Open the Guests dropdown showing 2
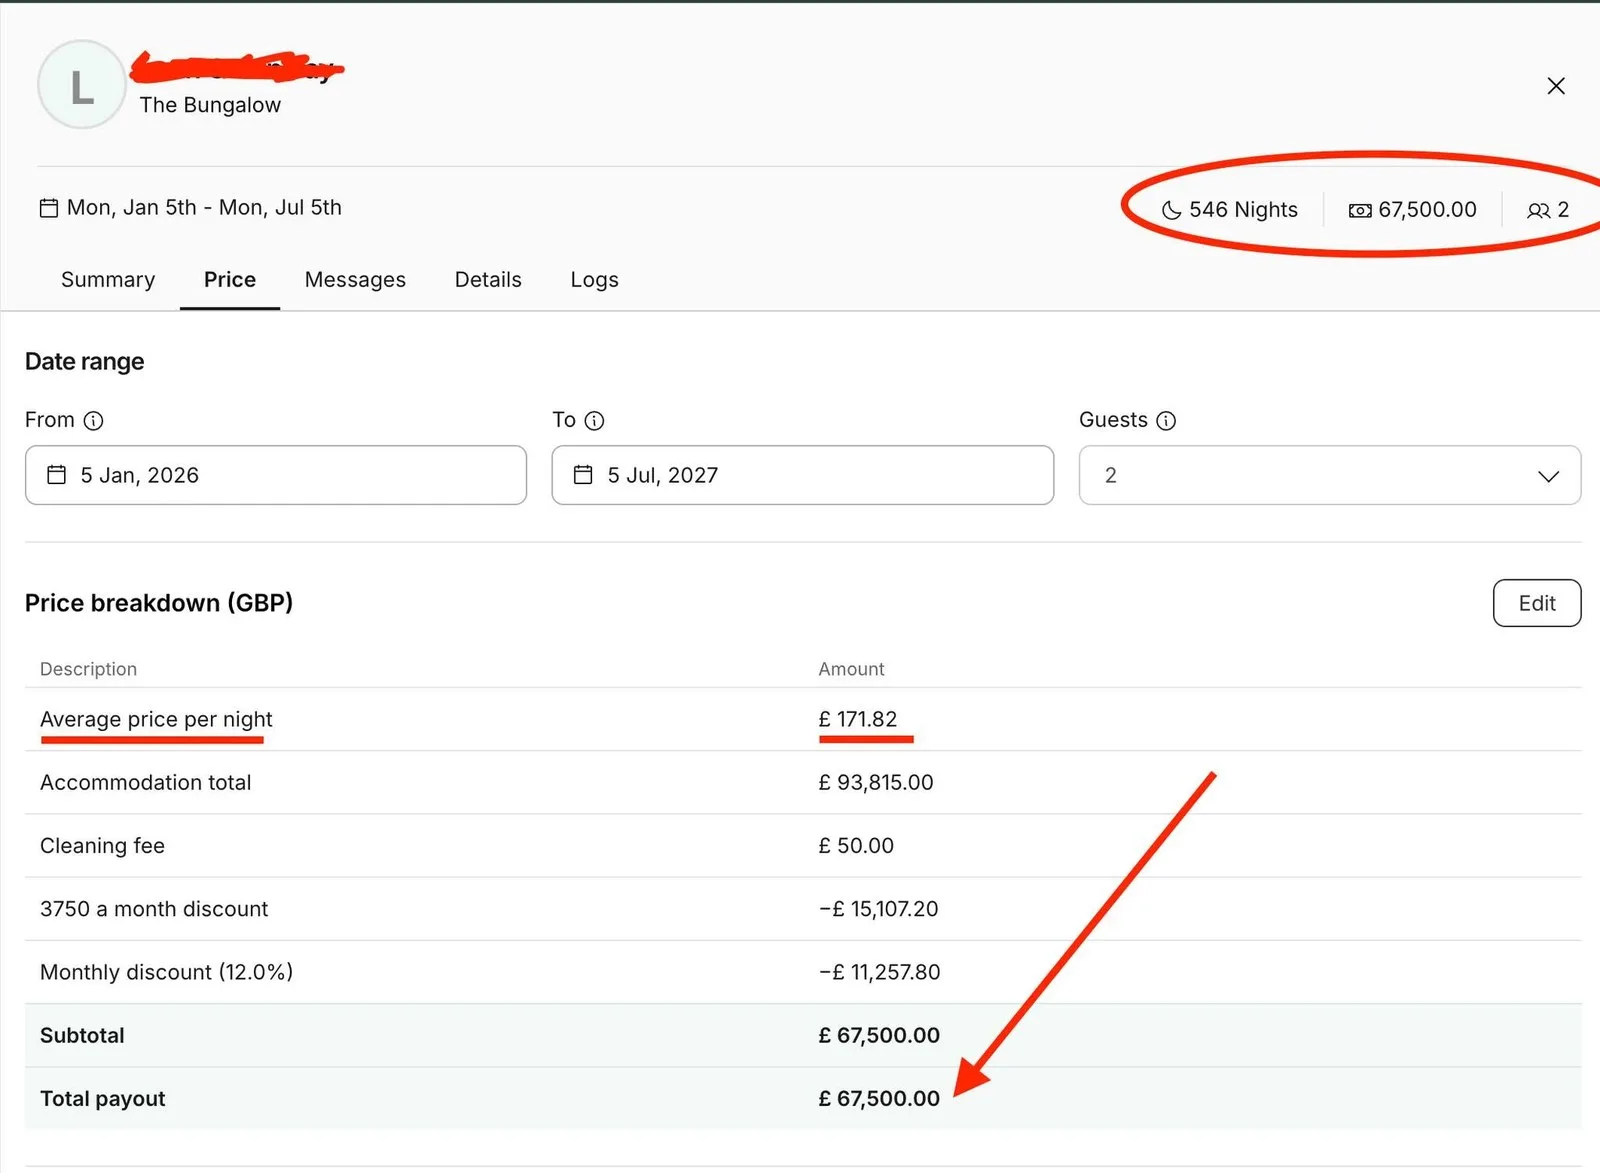 1329,475
